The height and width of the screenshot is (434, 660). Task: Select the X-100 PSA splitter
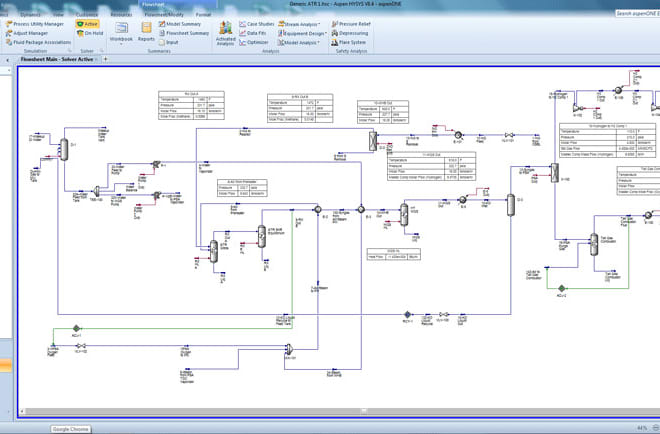(555, 173)
